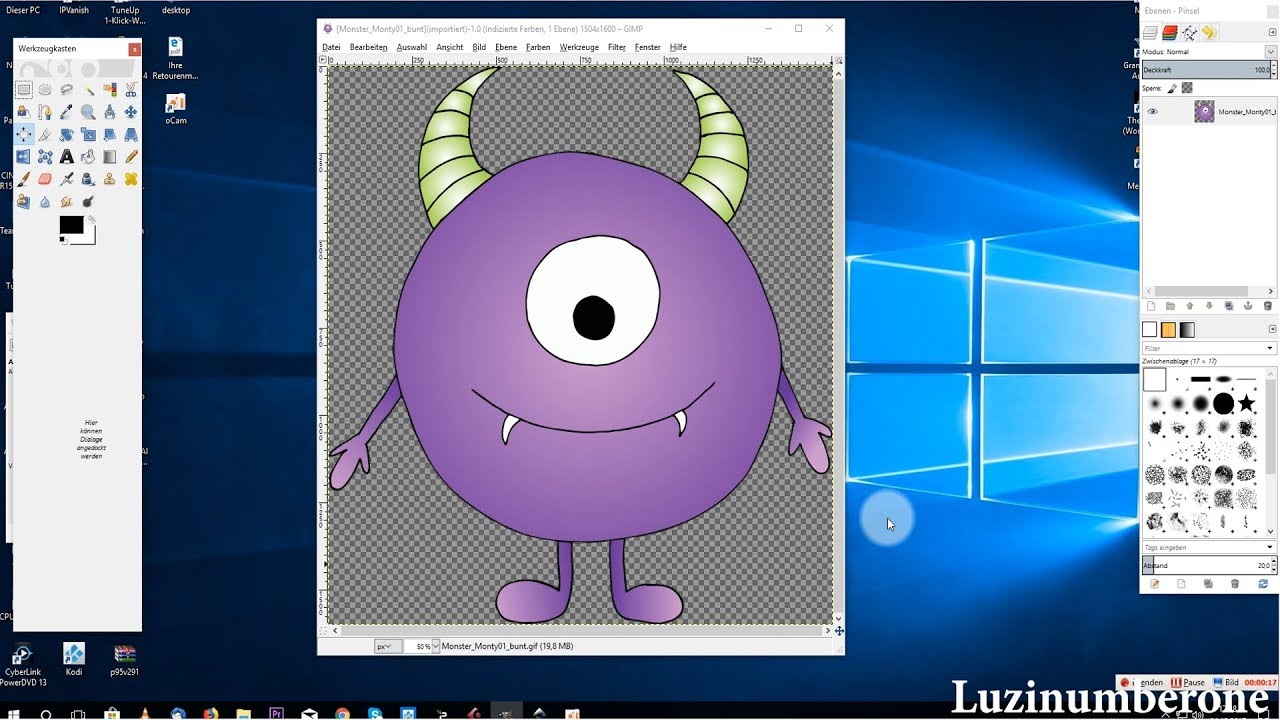Open the Farben menu

point(538,47)
